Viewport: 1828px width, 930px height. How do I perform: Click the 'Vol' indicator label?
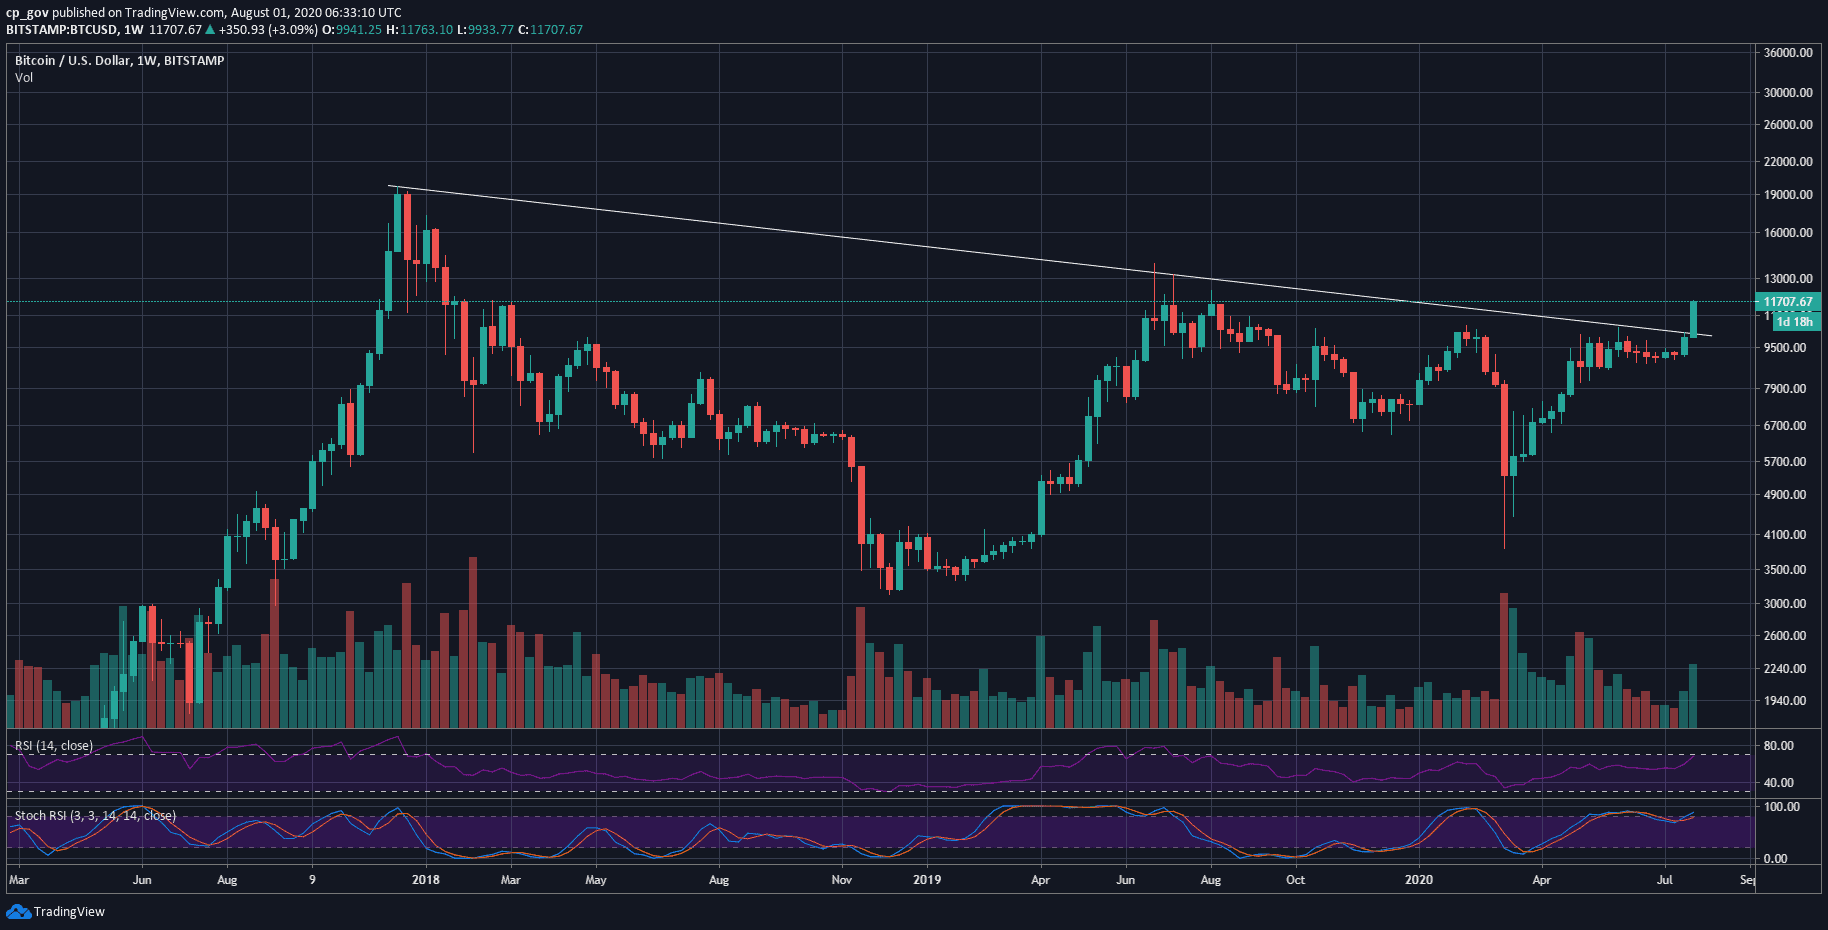(24, 77)
